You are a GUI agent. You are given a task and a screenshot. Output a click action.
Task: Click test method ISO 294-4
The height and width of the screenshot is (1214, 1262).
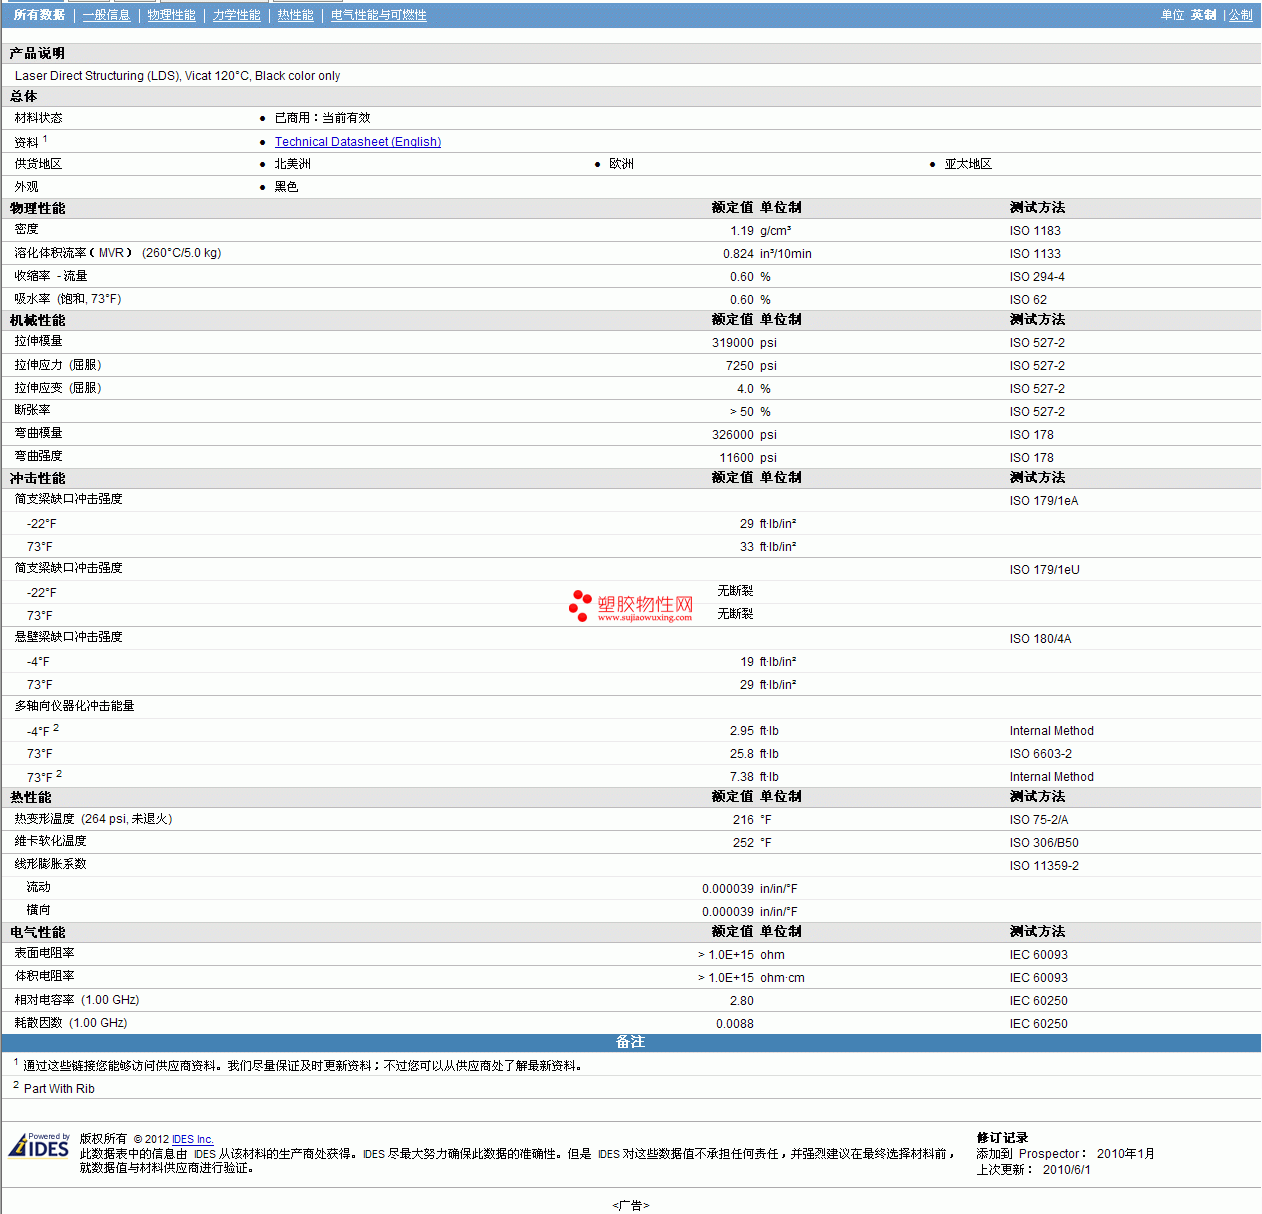pos(1037,277)
